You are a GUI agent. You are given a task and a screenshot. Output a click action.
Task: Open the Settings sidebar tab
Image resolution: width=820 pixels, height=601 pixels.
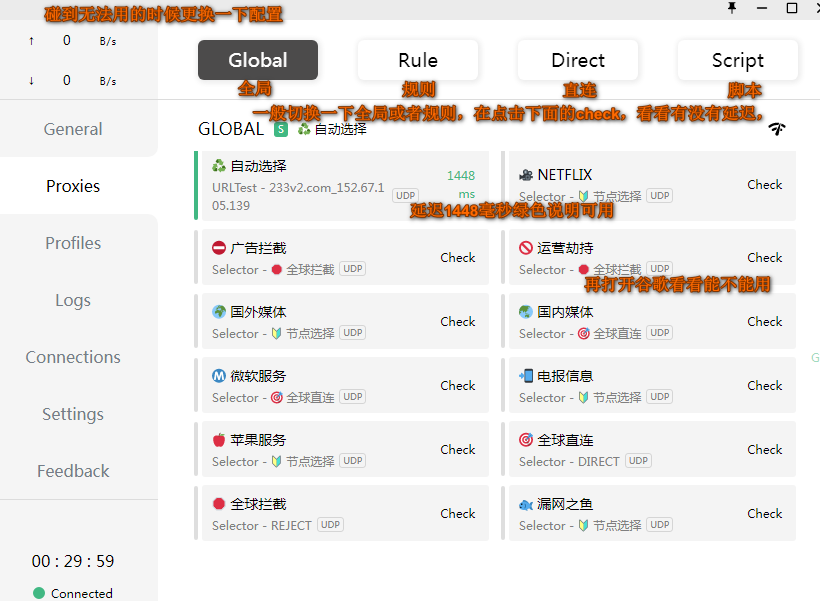pos(73,414)
